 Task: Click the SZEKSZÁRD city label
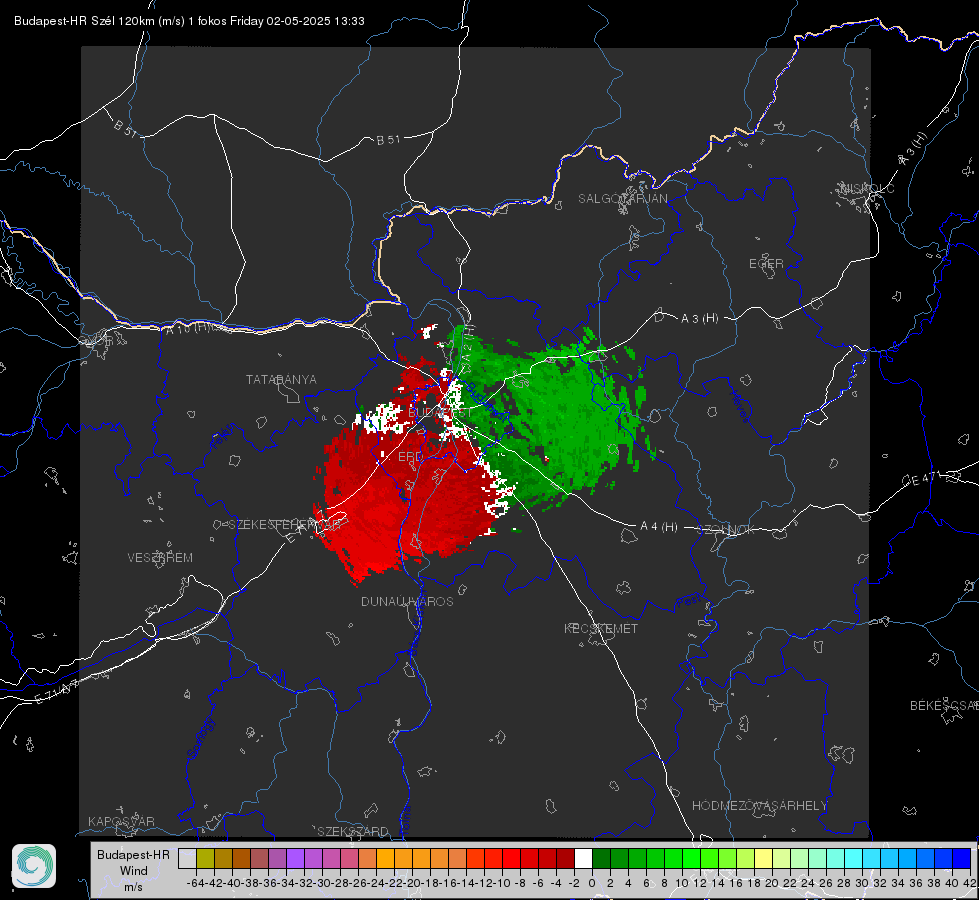tap(352, 831)
